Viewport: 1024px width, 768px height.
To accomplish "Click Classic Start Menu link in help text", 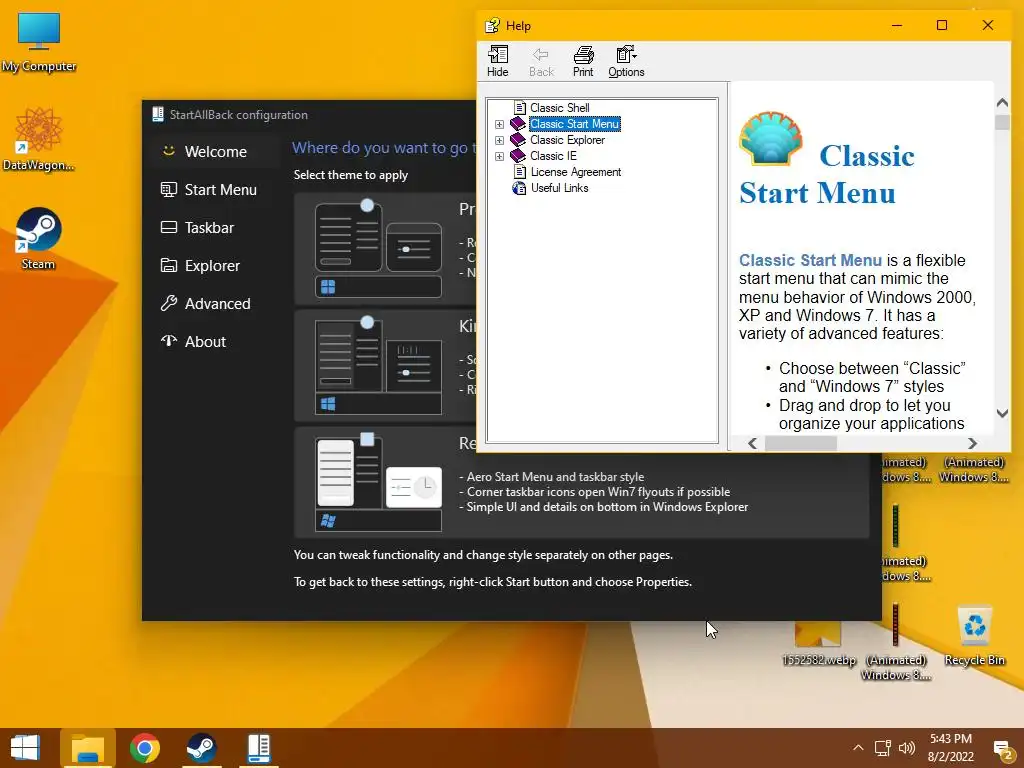I will [810, 260].
